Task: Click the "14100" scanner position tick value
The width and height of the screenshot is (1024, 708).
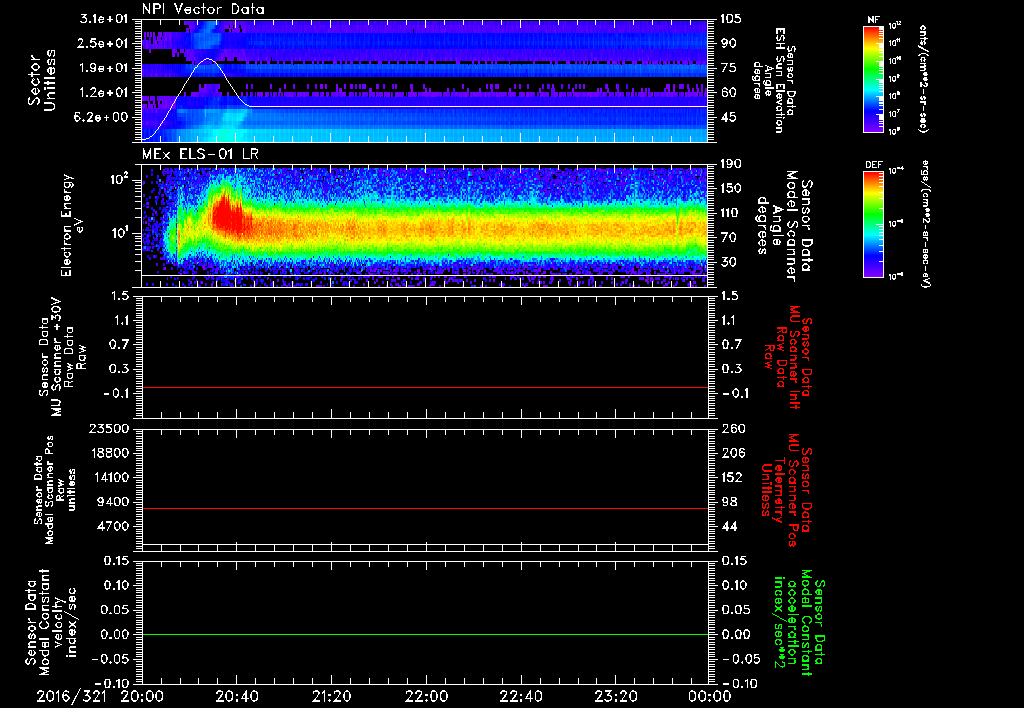Action: [110, 477]
